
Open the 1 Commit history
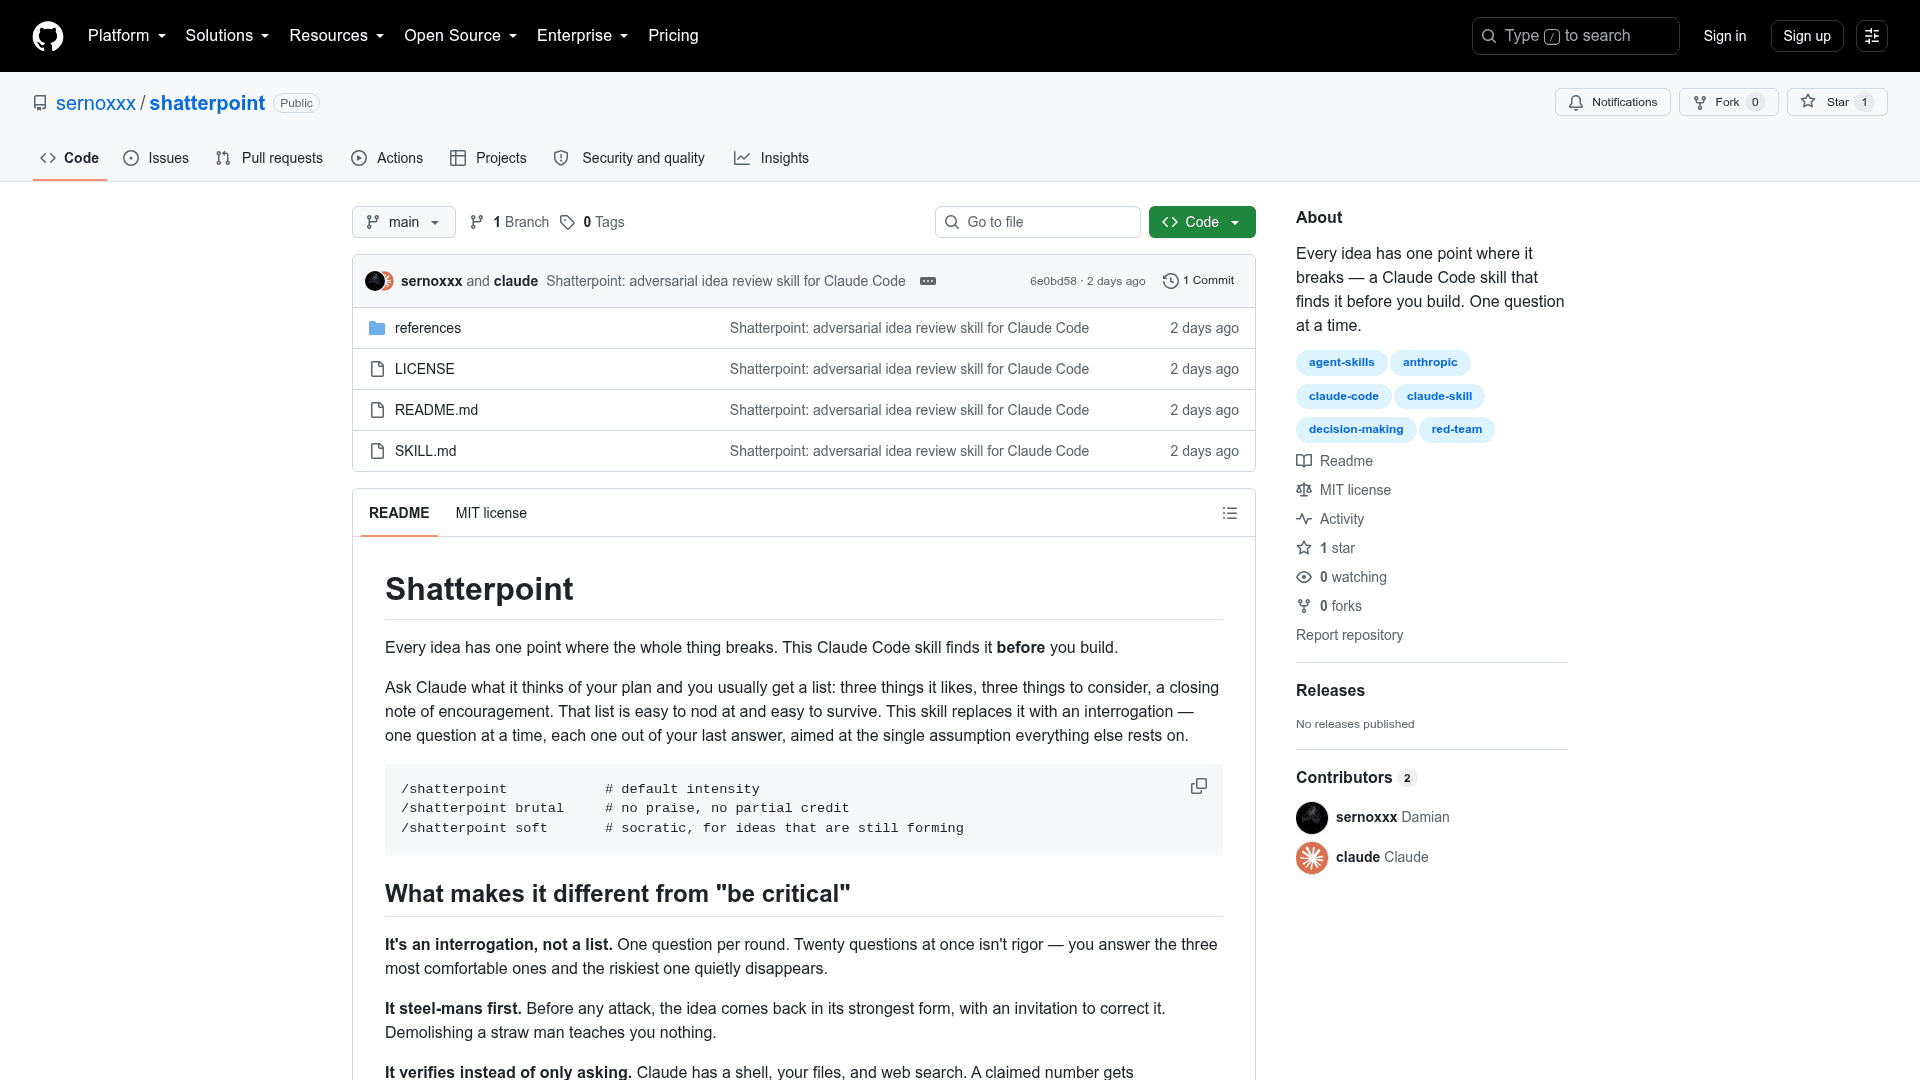[x=1199, y=281]
